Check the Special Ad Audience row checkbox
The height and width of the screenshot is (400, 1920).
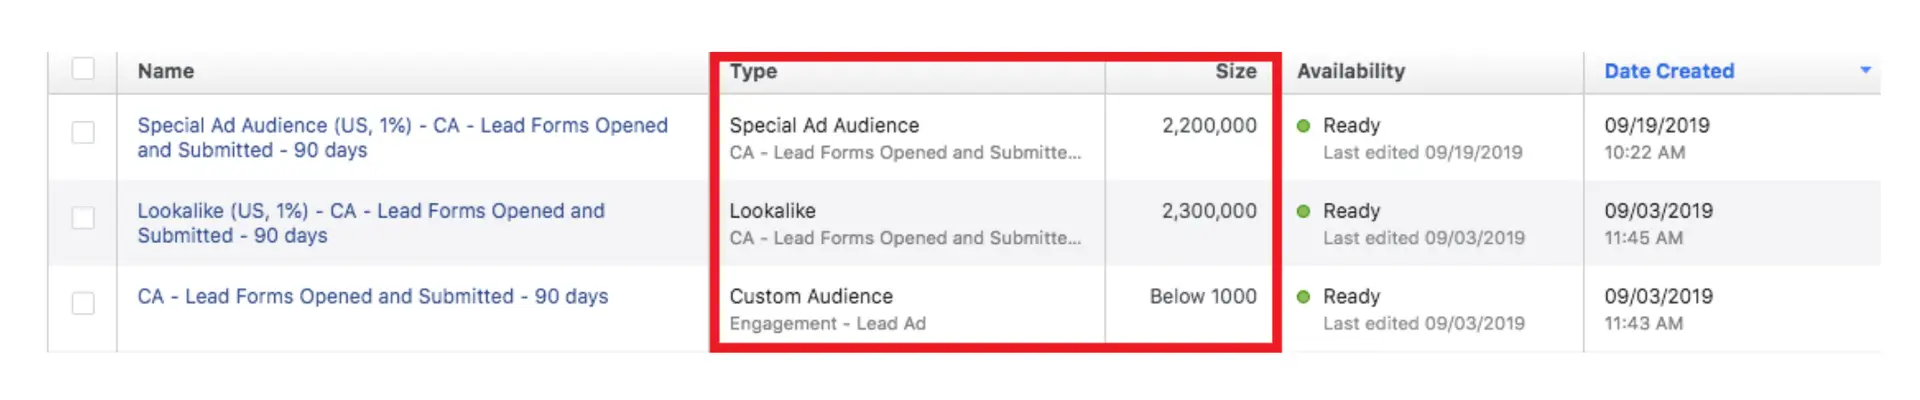(x=83, y=132)
